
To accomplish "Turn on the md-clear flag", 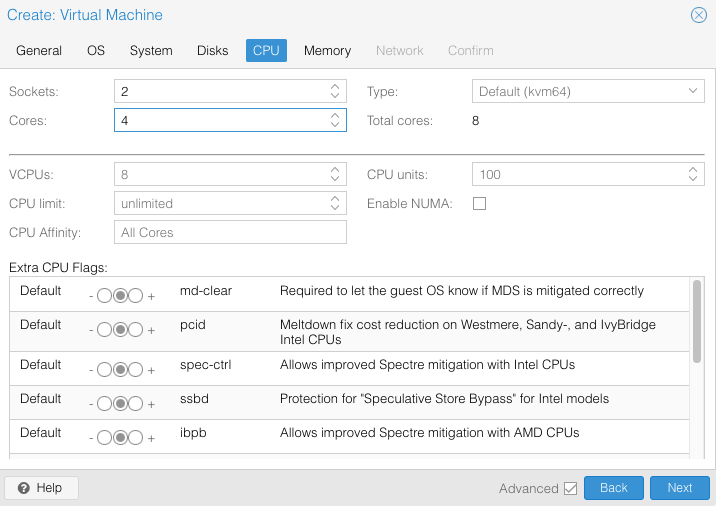I will point(136,296).
